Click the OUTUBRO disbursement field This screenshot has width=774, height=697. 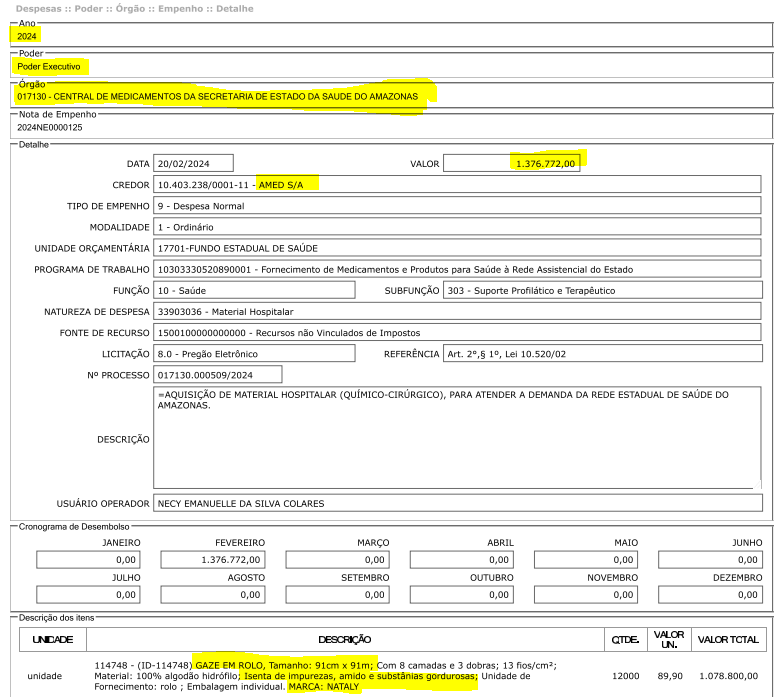[x=462, y=595]
